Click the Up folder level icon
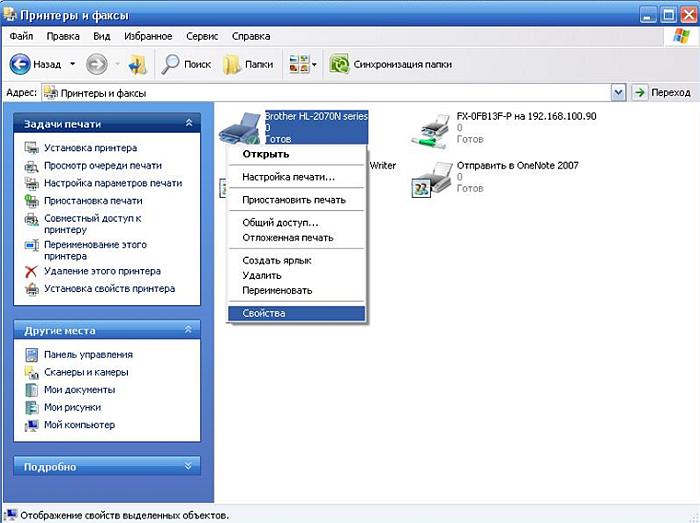 [x=138, y=64]
